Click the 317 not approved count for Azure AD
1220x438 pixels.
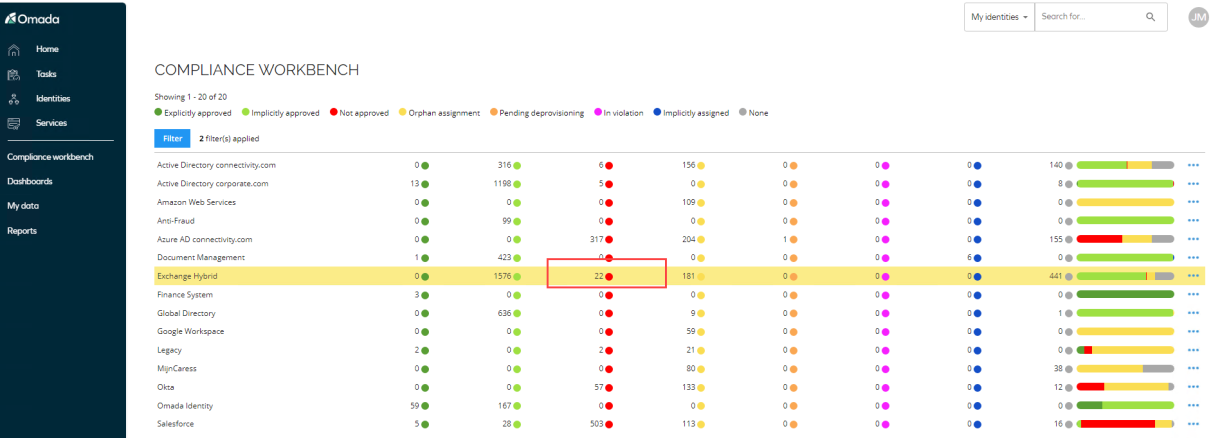594,239
